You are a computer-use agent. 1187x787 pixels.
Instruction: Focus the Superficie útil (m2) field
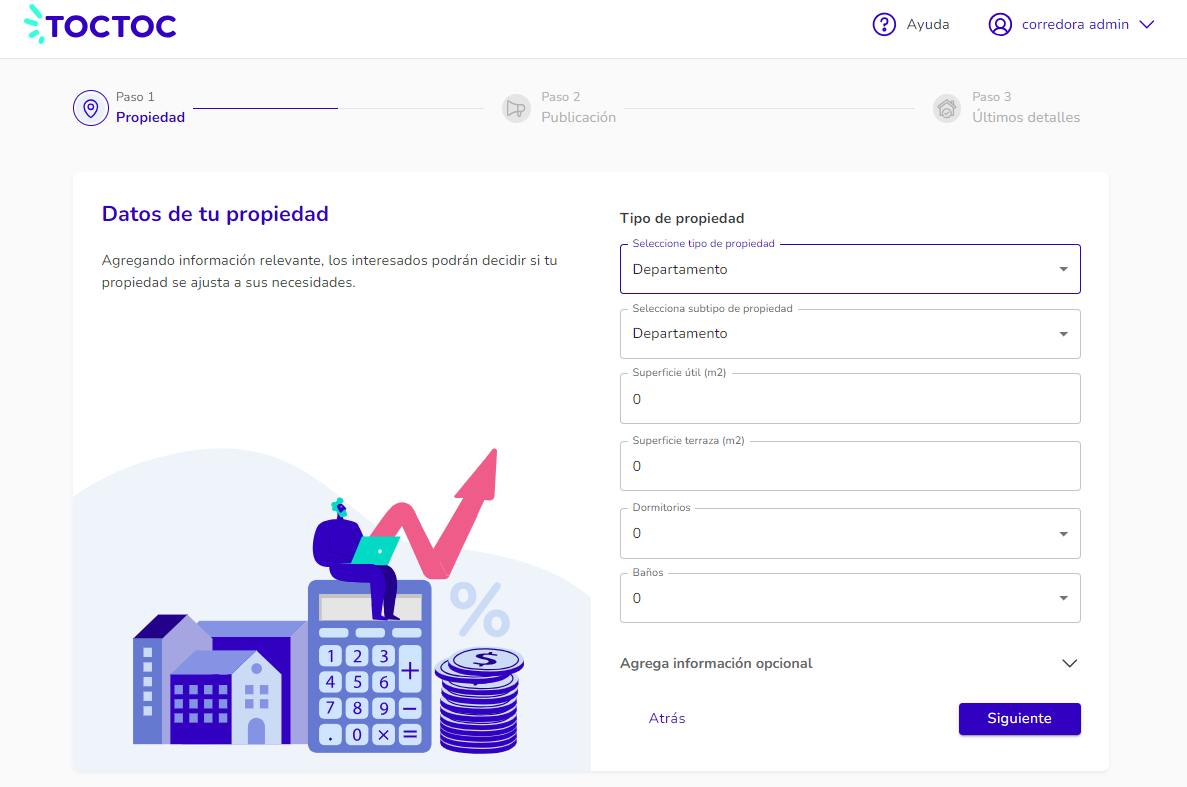click(x=849, y=399)
